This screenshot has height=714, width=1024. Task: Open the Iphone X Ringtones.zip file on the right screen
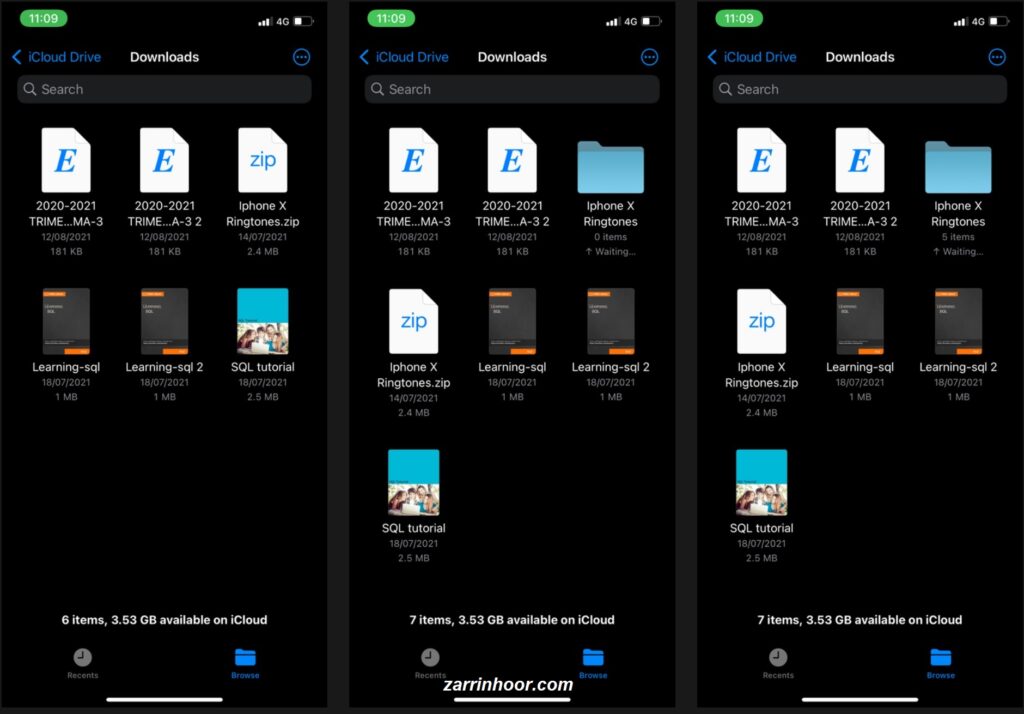pos(761,321)
